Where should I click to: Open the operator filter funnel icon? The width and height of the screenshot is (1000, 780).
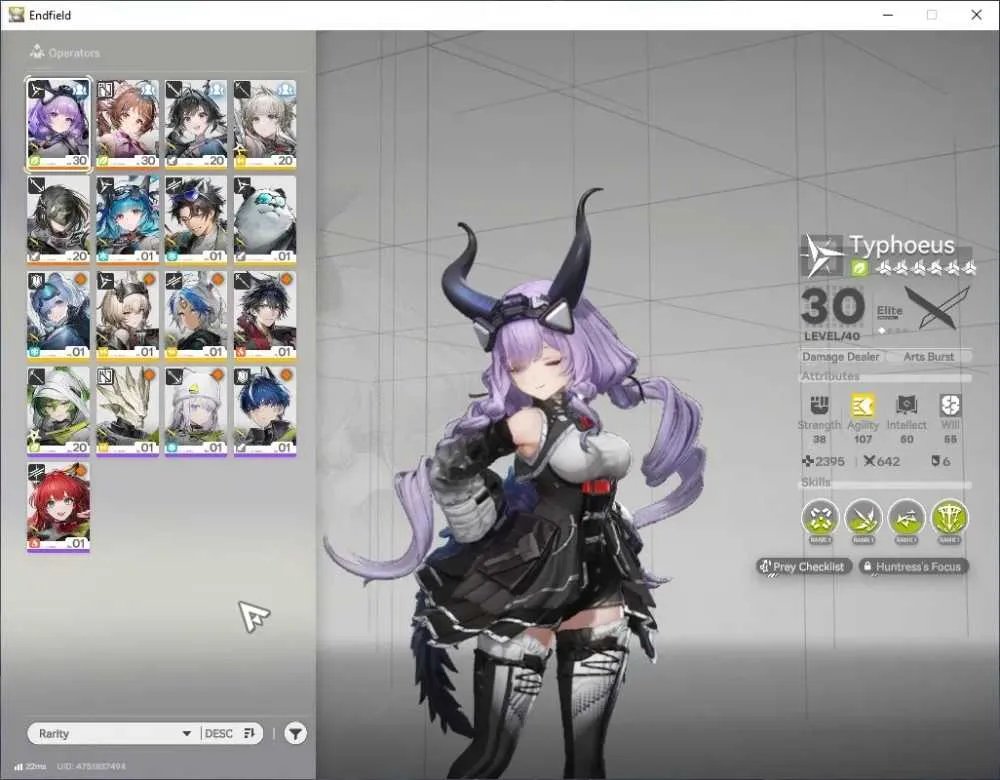pos(295,733)
